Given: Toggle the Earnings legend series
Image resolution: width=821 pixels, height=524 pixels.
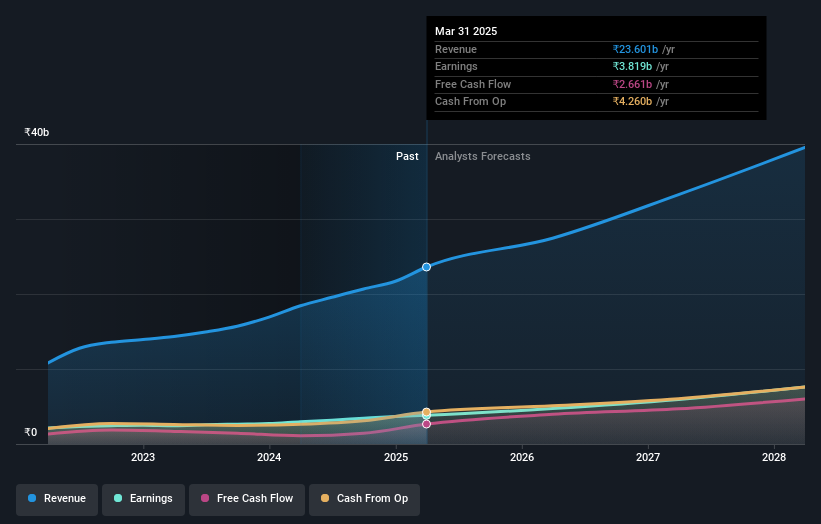Looking at the screenshot, I should [x=143, y=499].
